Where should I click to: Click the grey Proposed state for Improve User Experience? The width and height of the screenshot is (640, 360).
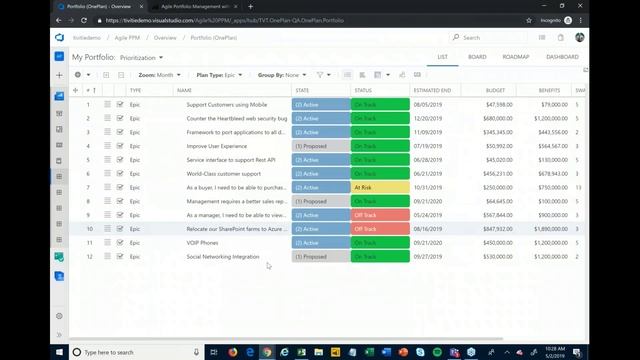click(321, 146)
